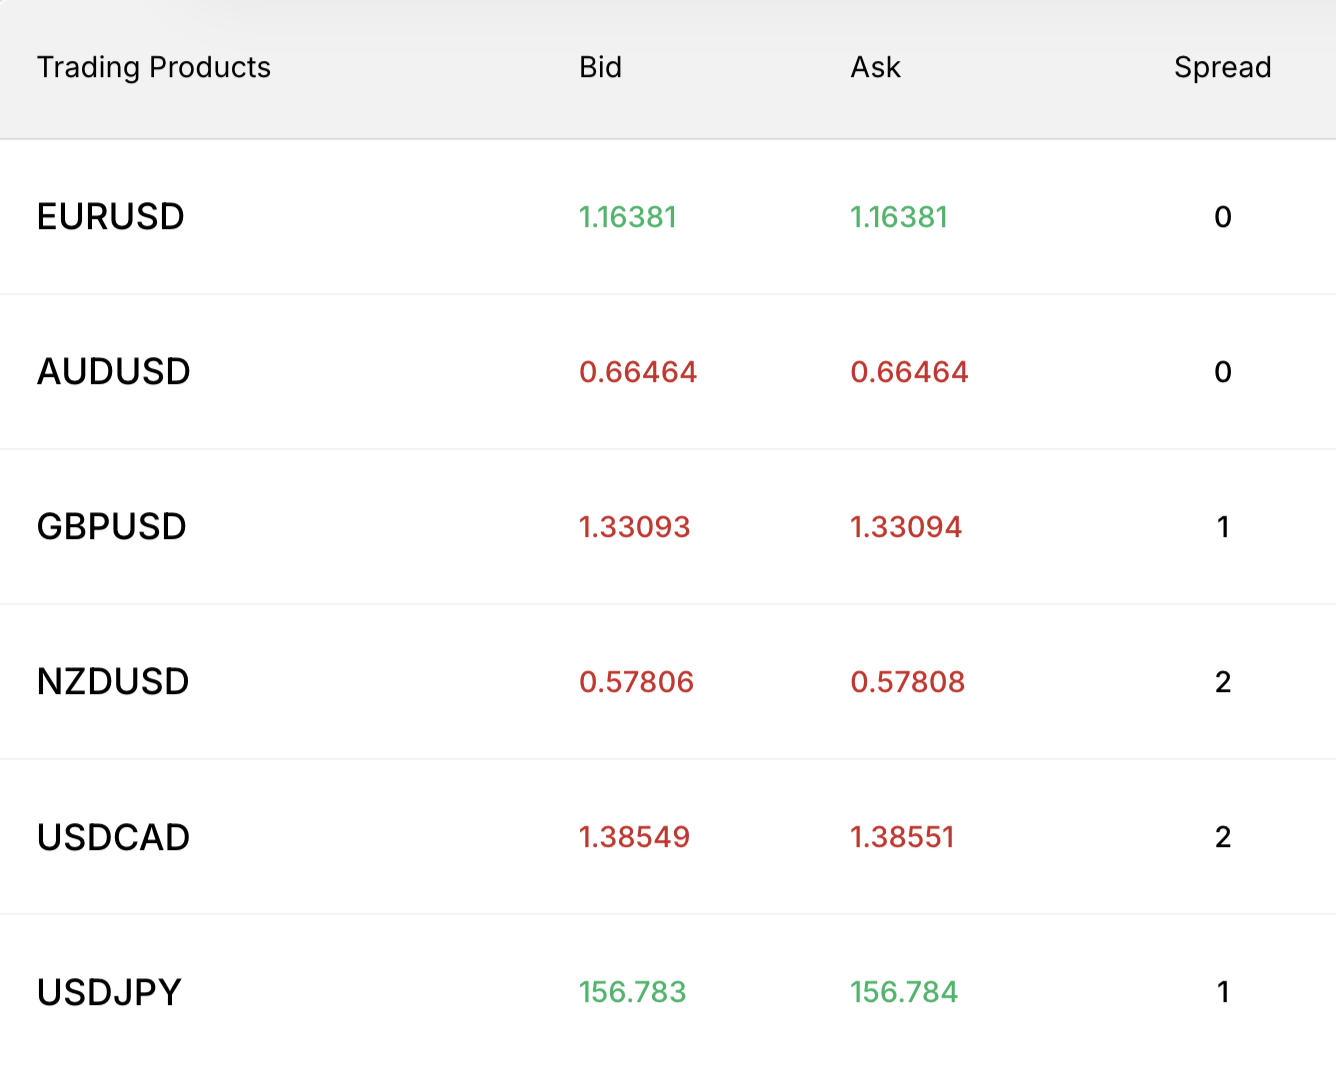Click the NZDUSD bid price 0.57806

click(x=637, y=681)
